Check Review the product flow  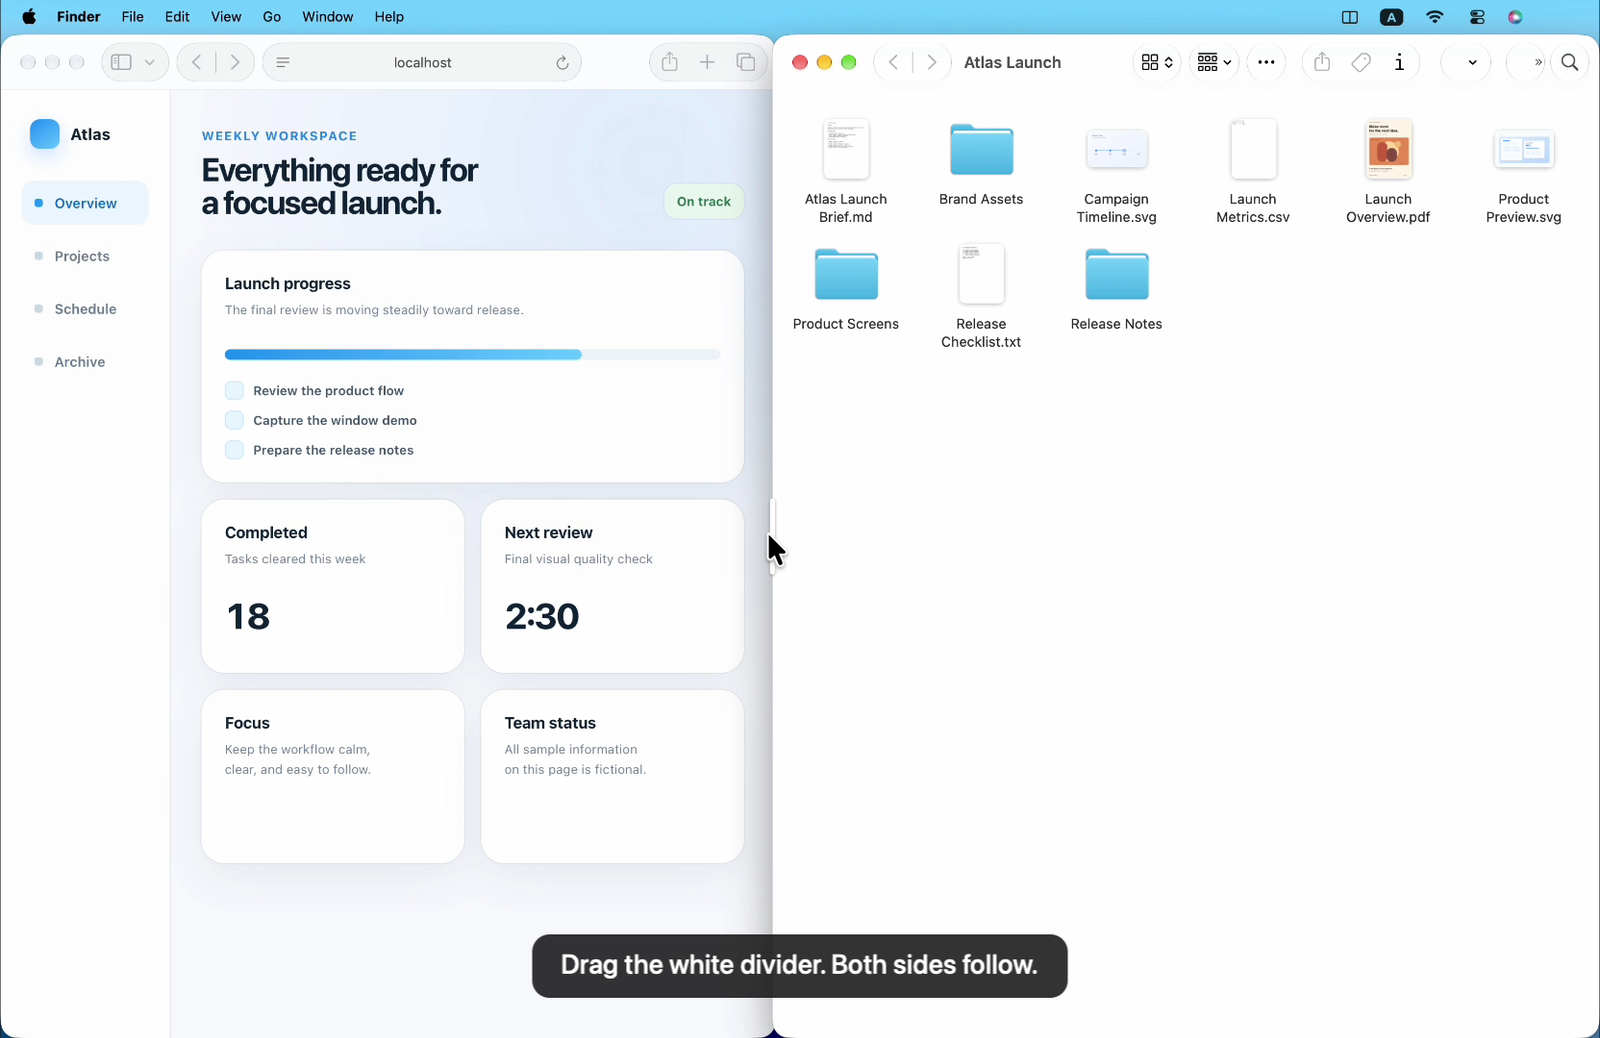click(234, 391)
